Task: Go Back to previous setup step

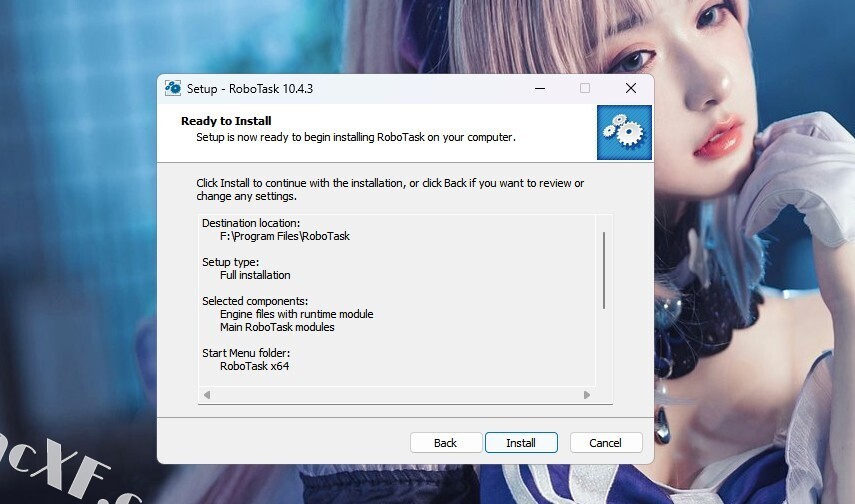Action: click(446, 443)
